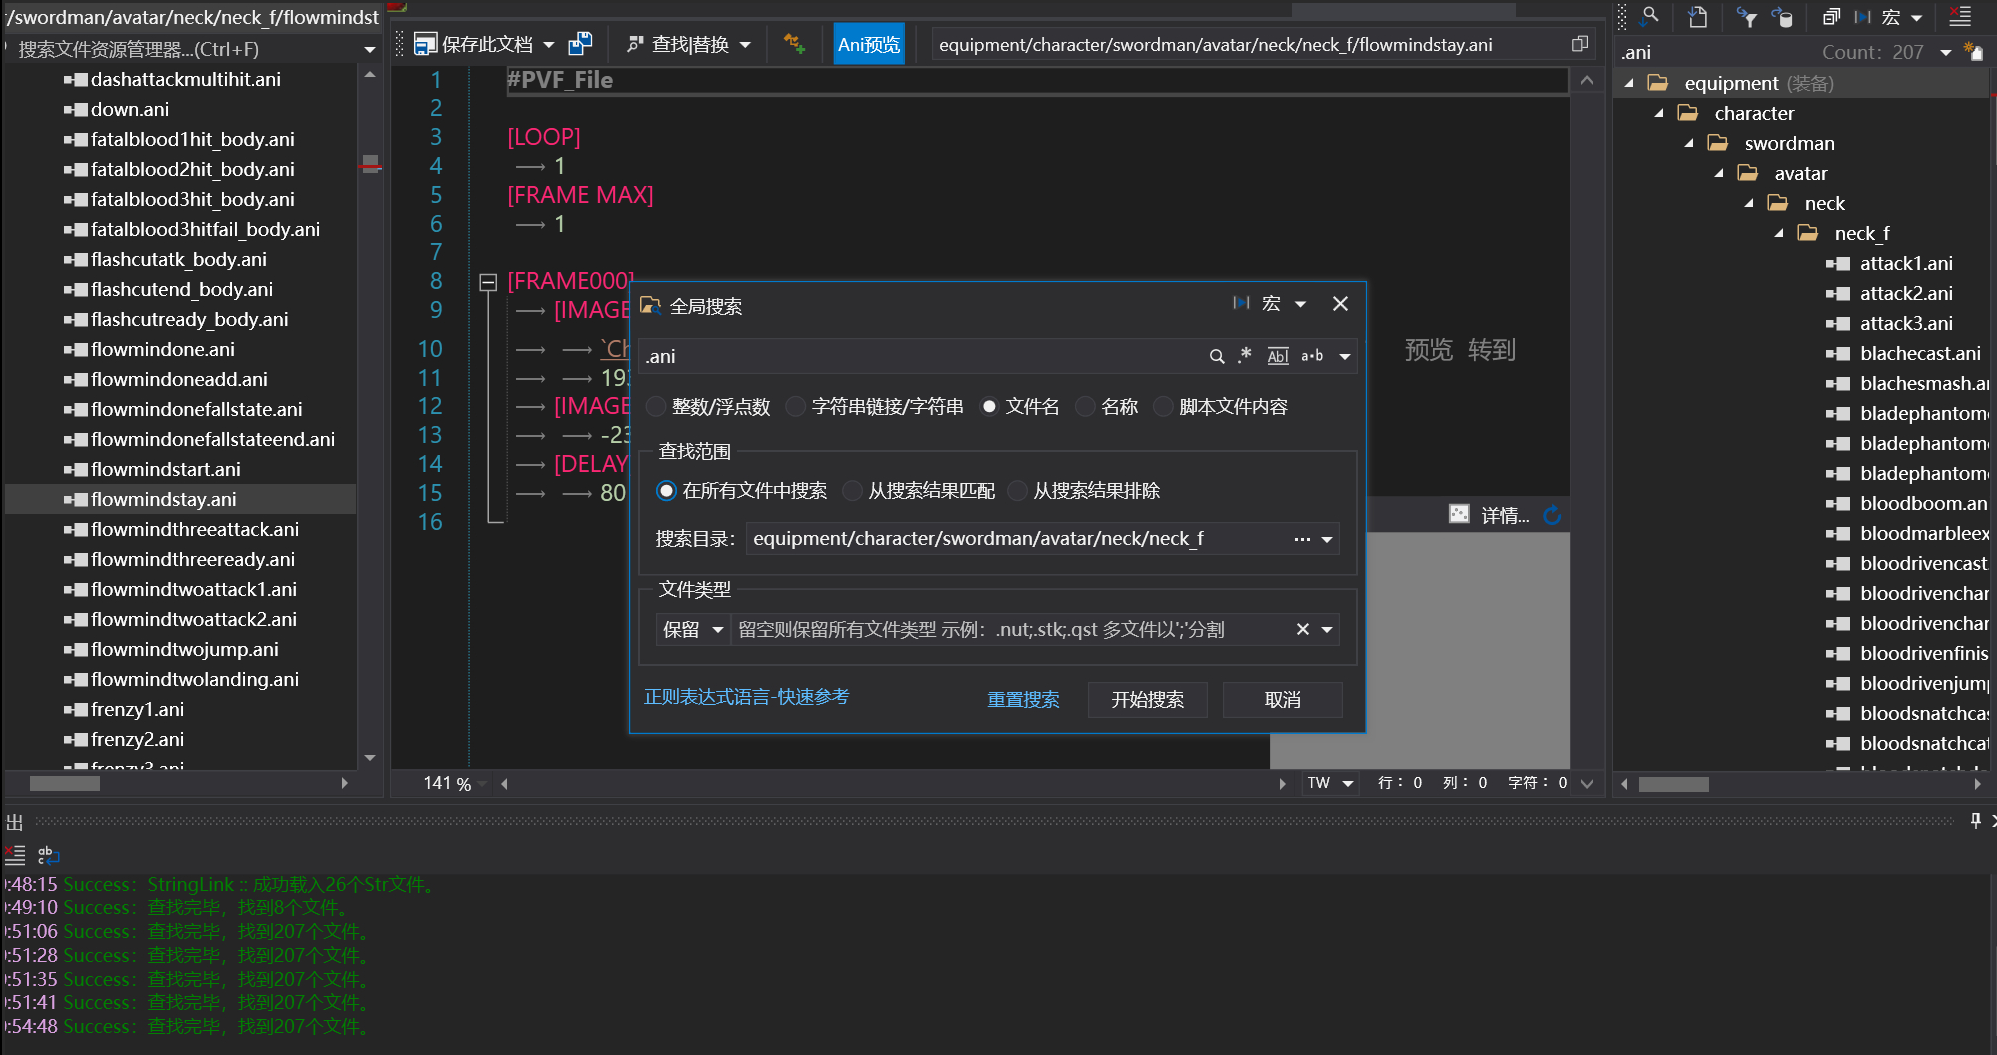Select flowmindstay.ani in the file list

coord(162,498)
